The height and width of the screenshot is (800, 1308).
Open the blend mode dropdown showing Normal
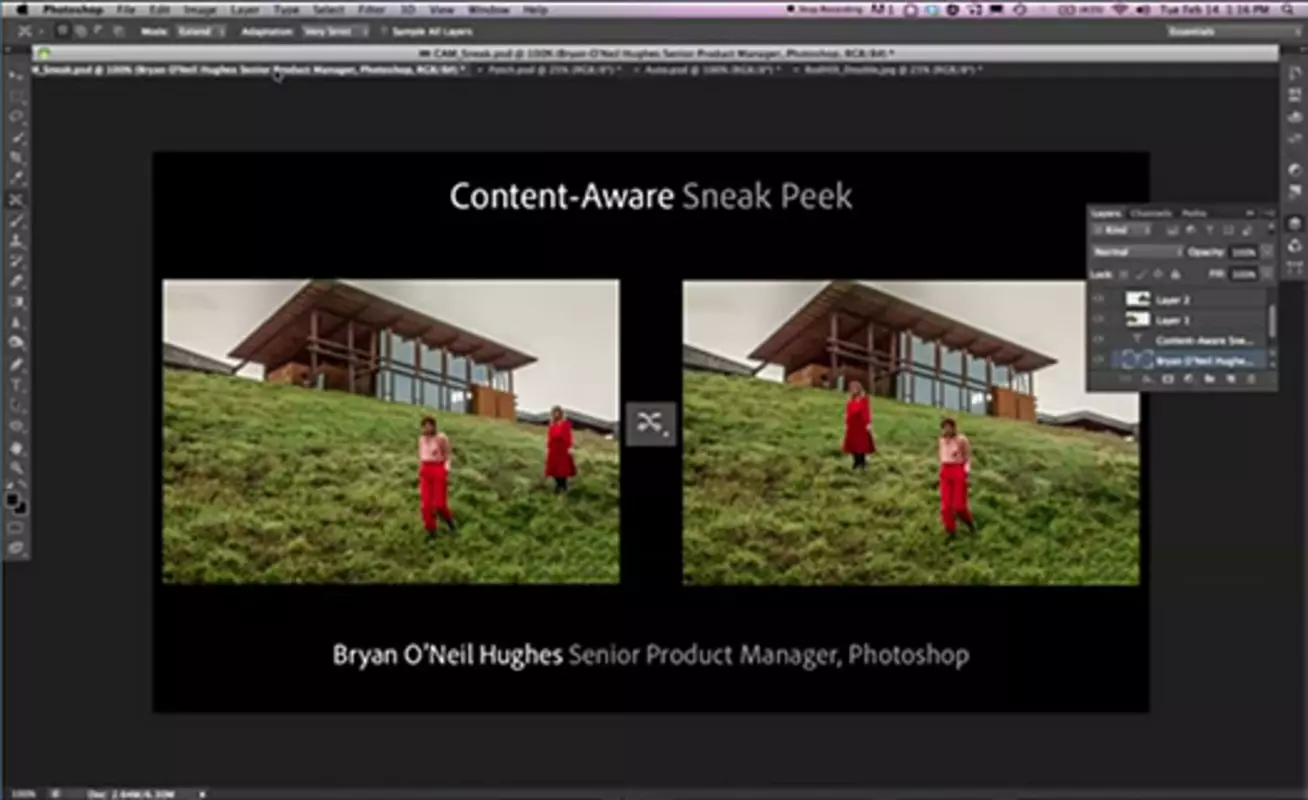(x=1137, y=252)
